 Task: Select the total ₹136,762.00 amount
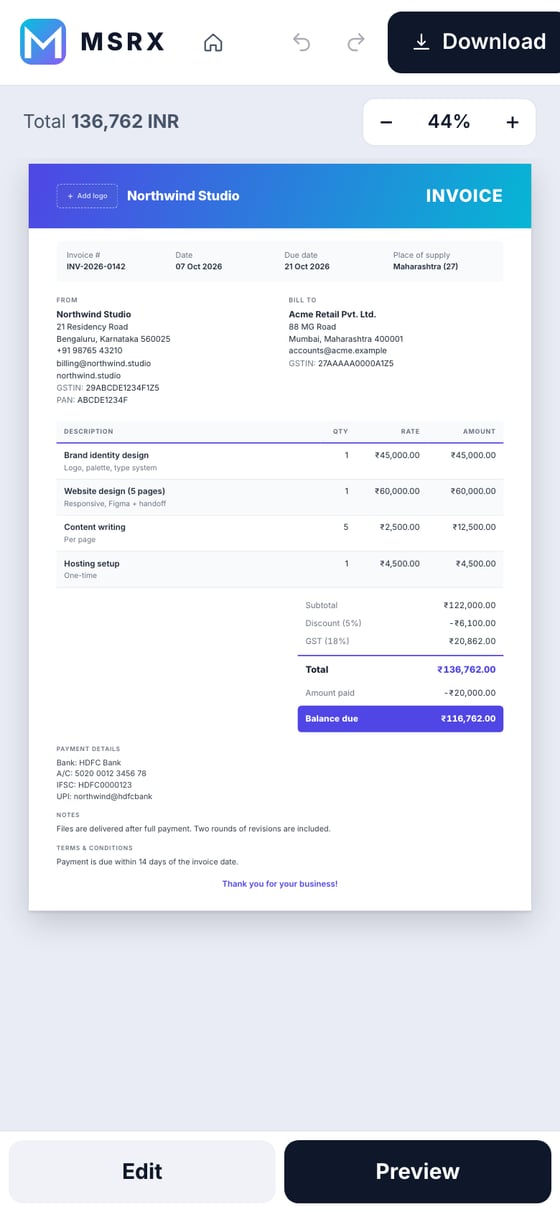coord(466,670)
